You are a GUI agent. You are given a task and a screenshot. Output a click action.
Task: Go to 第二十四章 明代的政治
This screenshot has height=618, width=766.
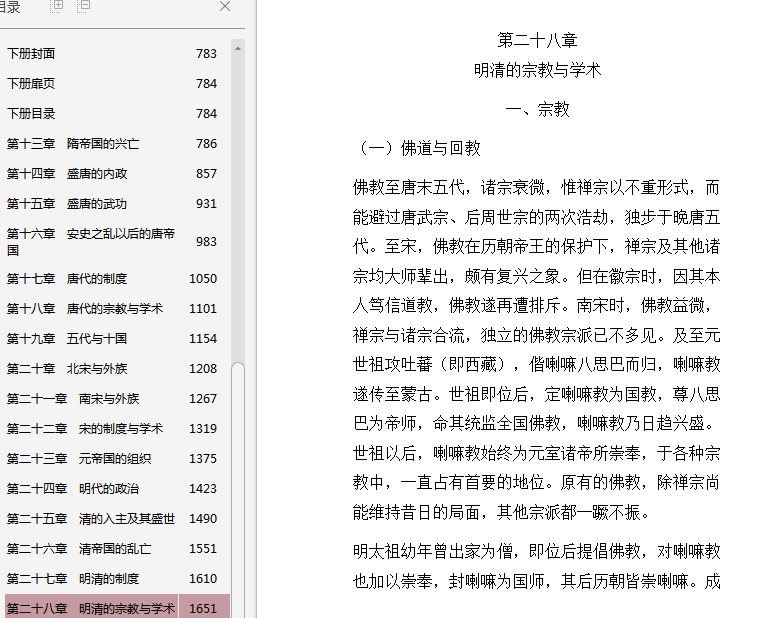coord(73,489)
